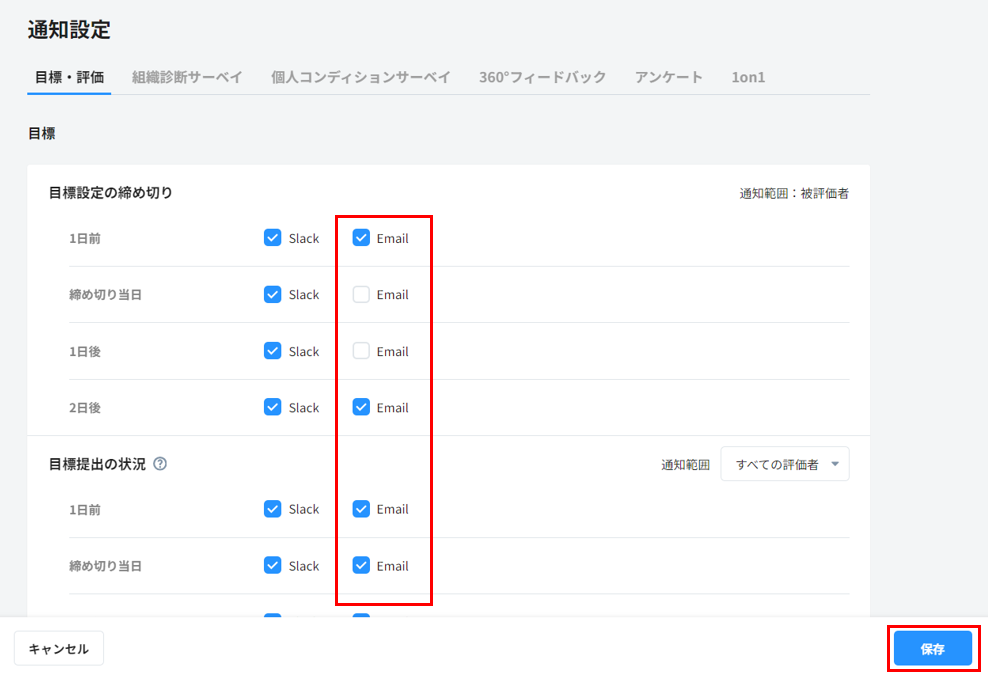Select the 360°フィードバック tab
The width and height of the screenshot is (988, 677).
pos(542,77)
